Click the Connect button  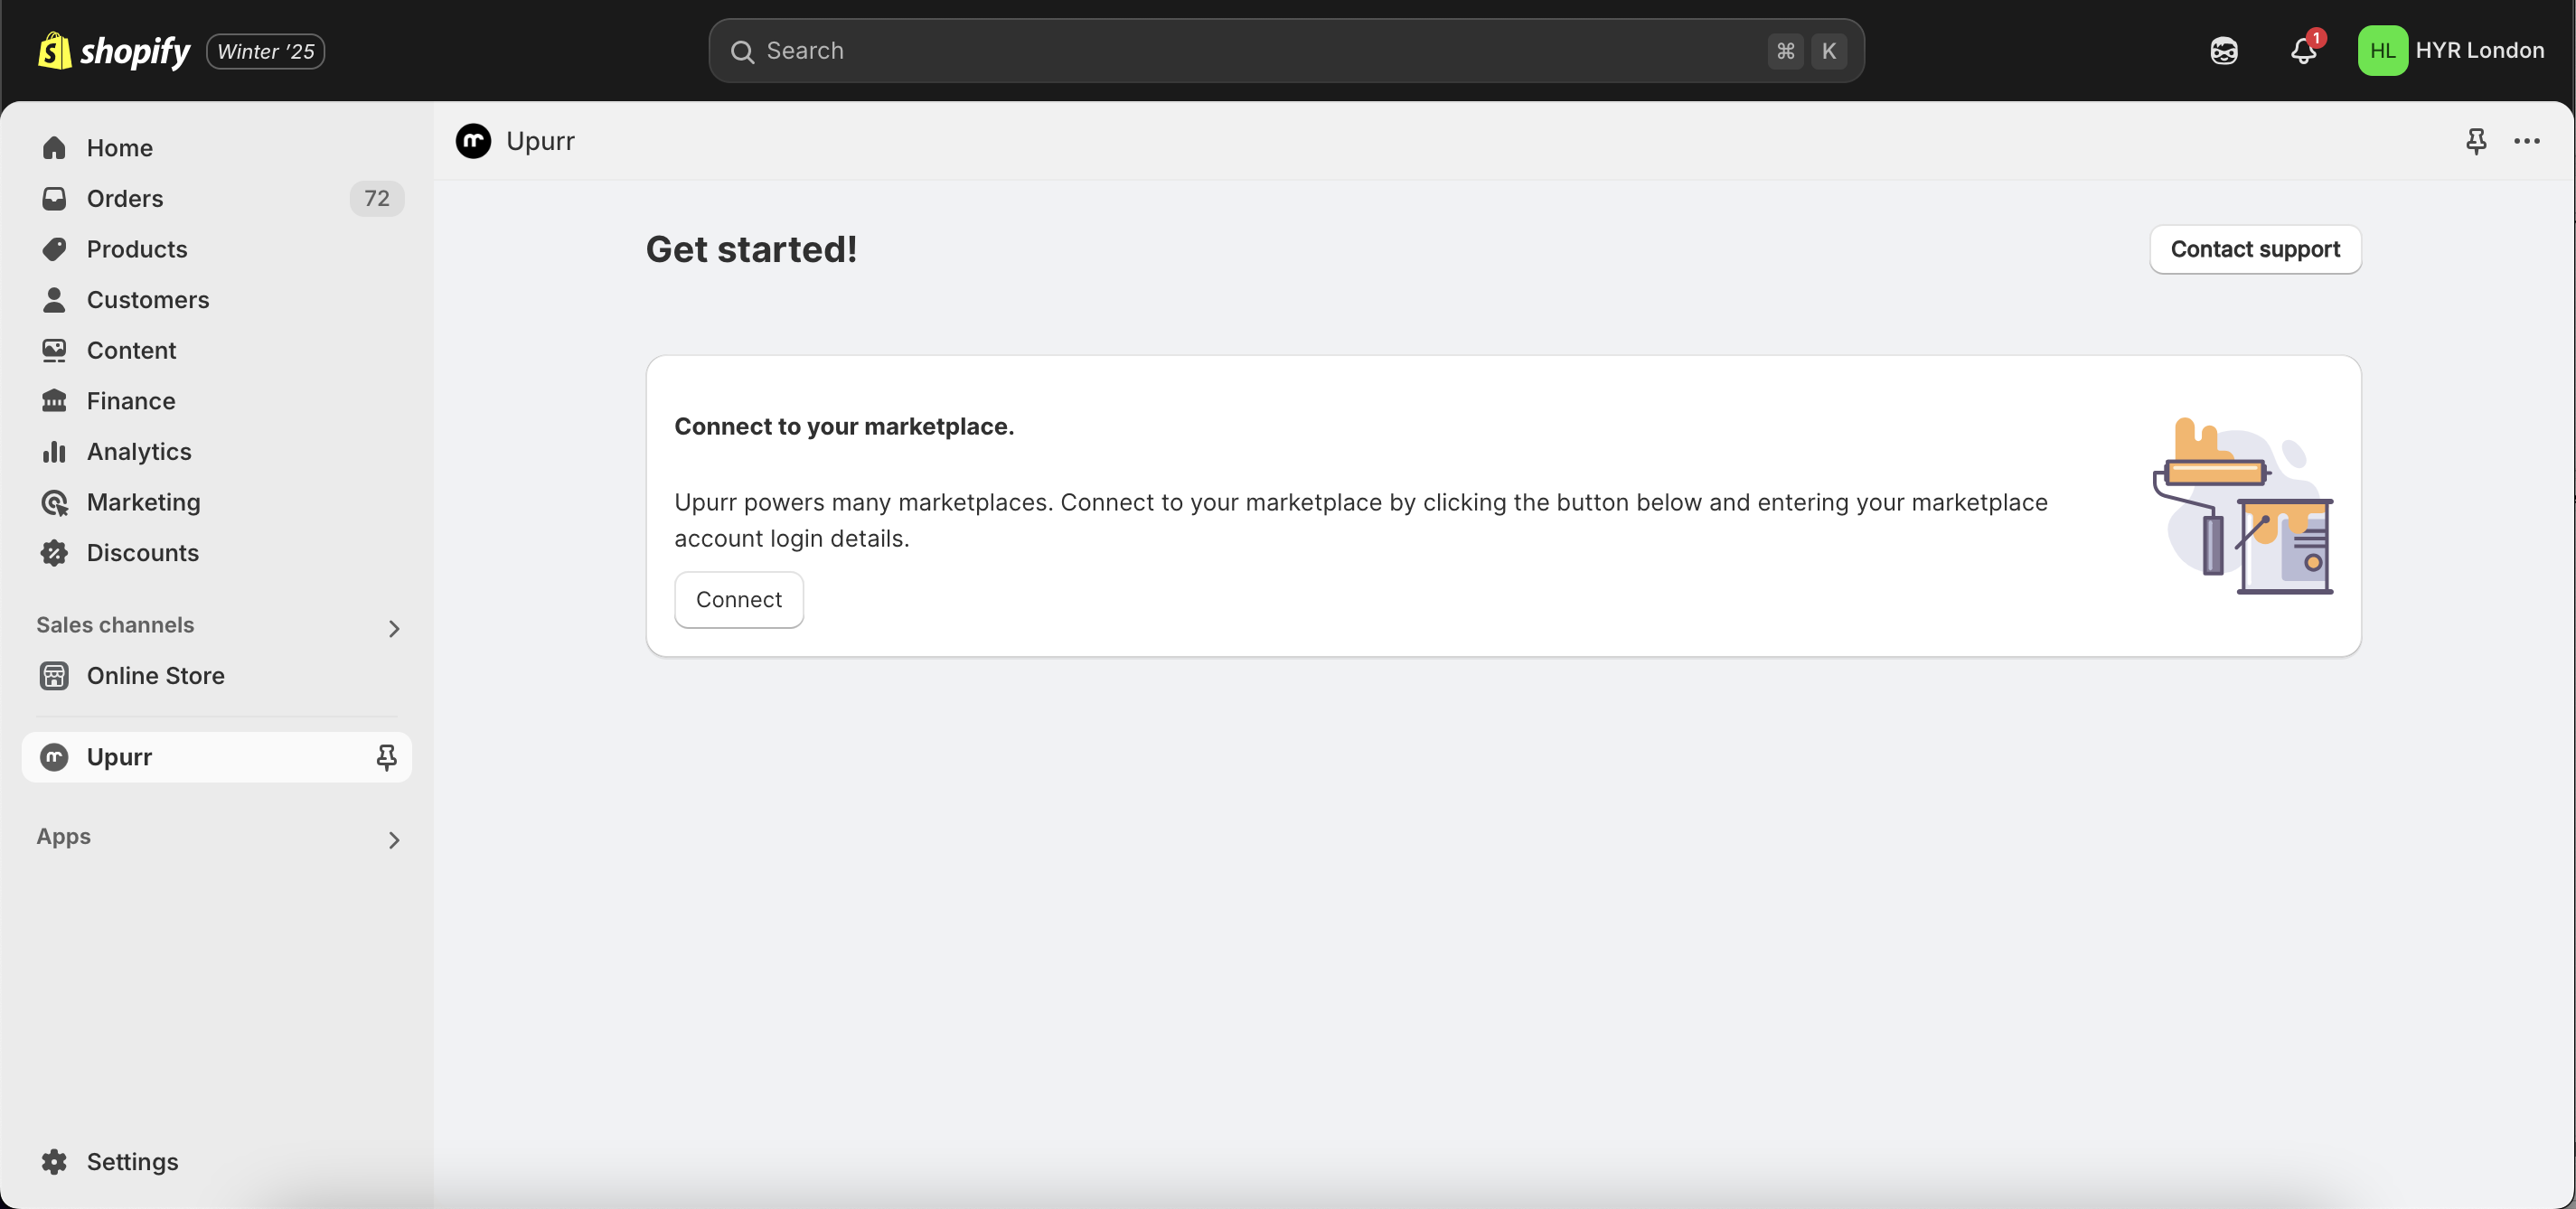pyautogui.click(x=738, y=600)
